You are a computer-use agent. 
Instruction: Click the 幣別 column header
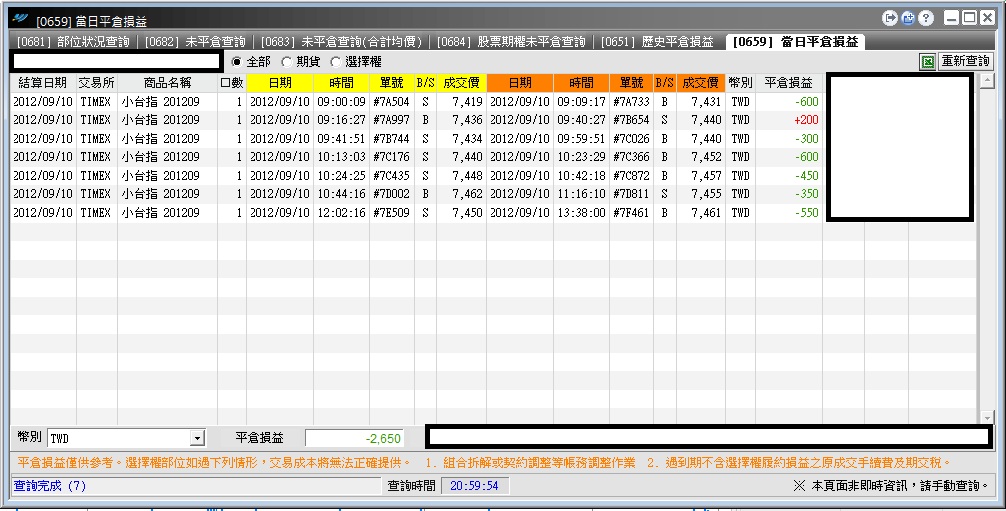coord(740,83)
